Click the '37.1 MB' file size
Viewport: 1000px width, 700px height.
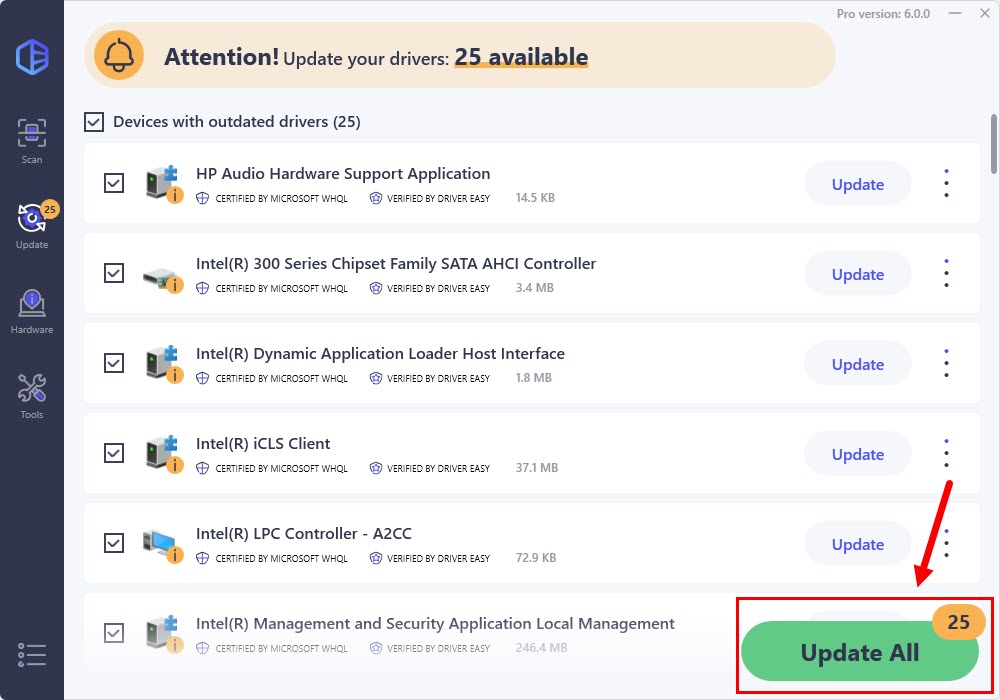click(x=536, y=468)
